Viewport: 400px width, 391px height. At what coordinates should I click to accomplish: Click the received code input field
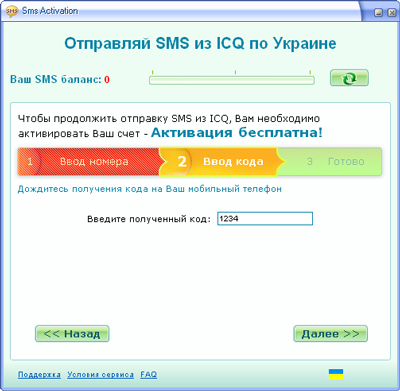pos(265,219)
